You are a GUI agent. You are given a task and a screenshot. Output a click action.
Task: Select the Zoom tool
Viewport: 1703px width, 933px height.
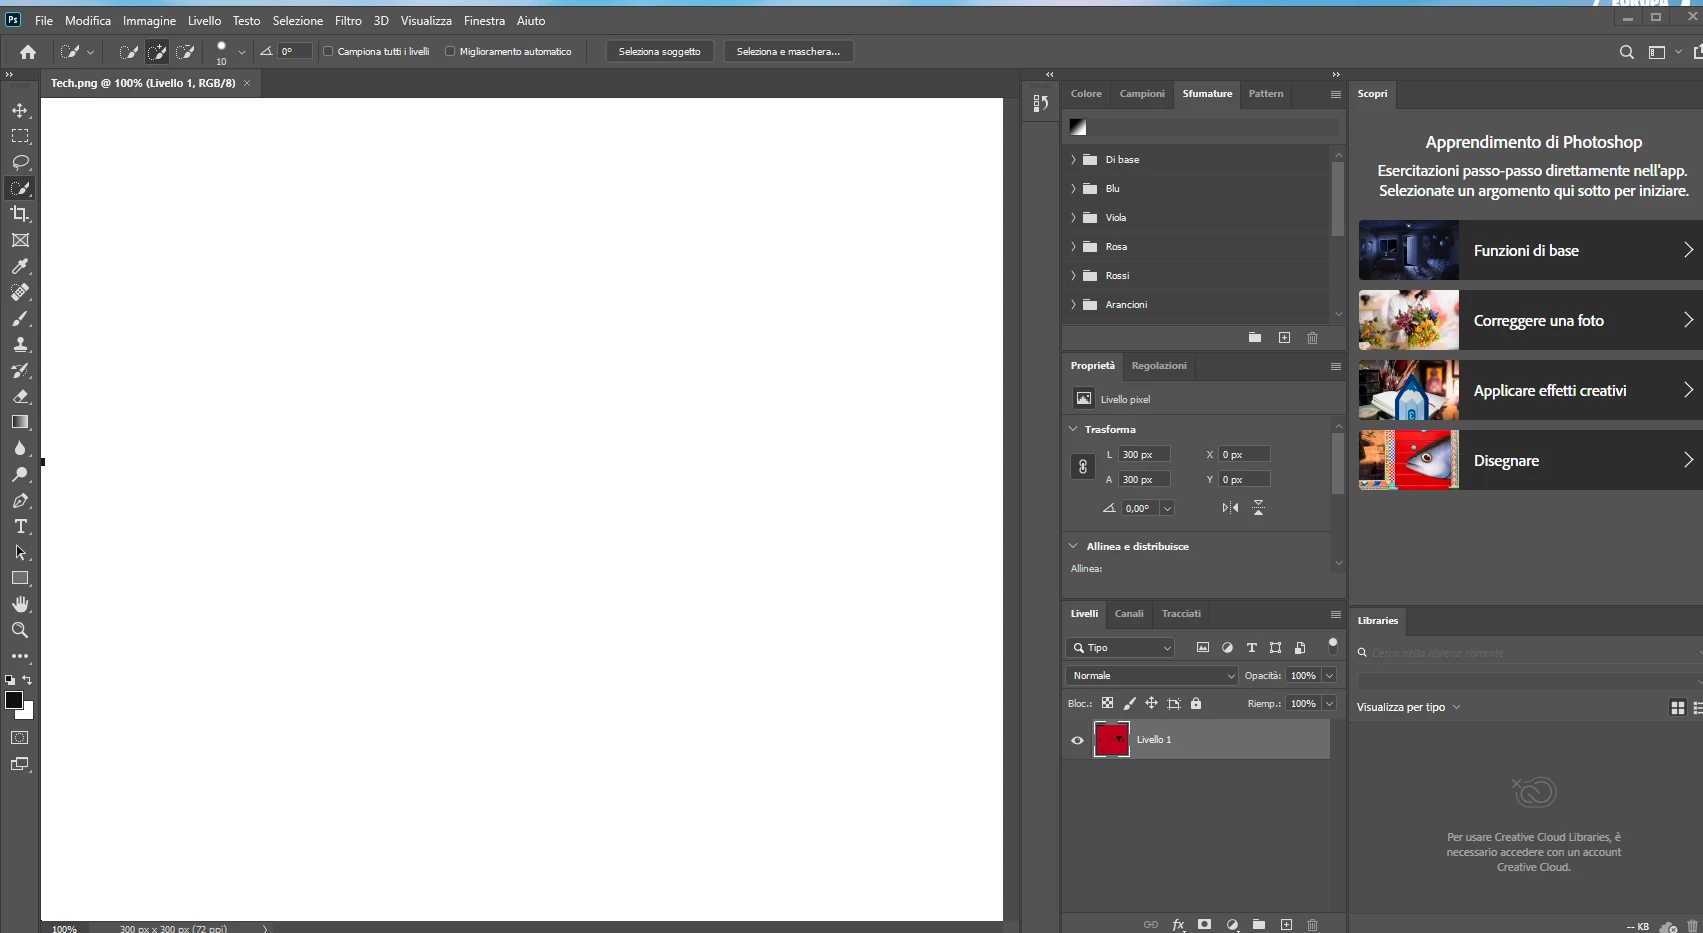coord(20,630)
